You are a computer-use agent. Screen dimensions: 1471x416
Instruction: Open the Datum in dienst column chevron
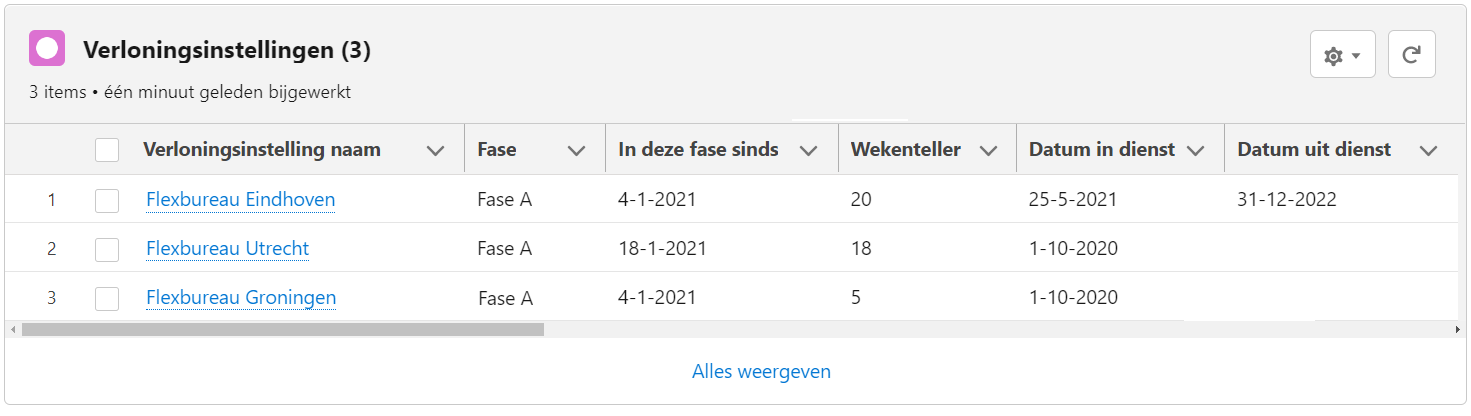1195,151
